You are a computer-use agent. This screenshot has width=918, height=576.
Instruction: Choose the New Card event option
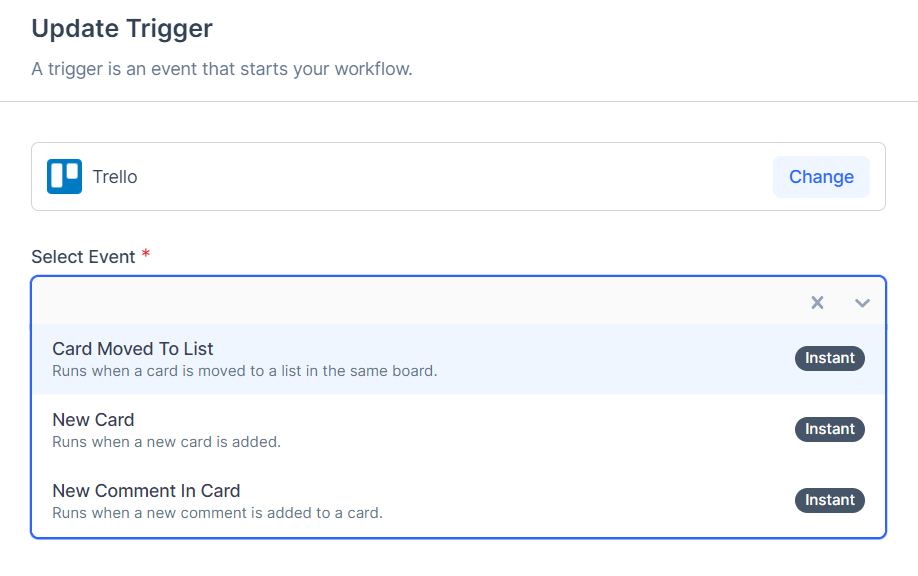pos(93,420)
